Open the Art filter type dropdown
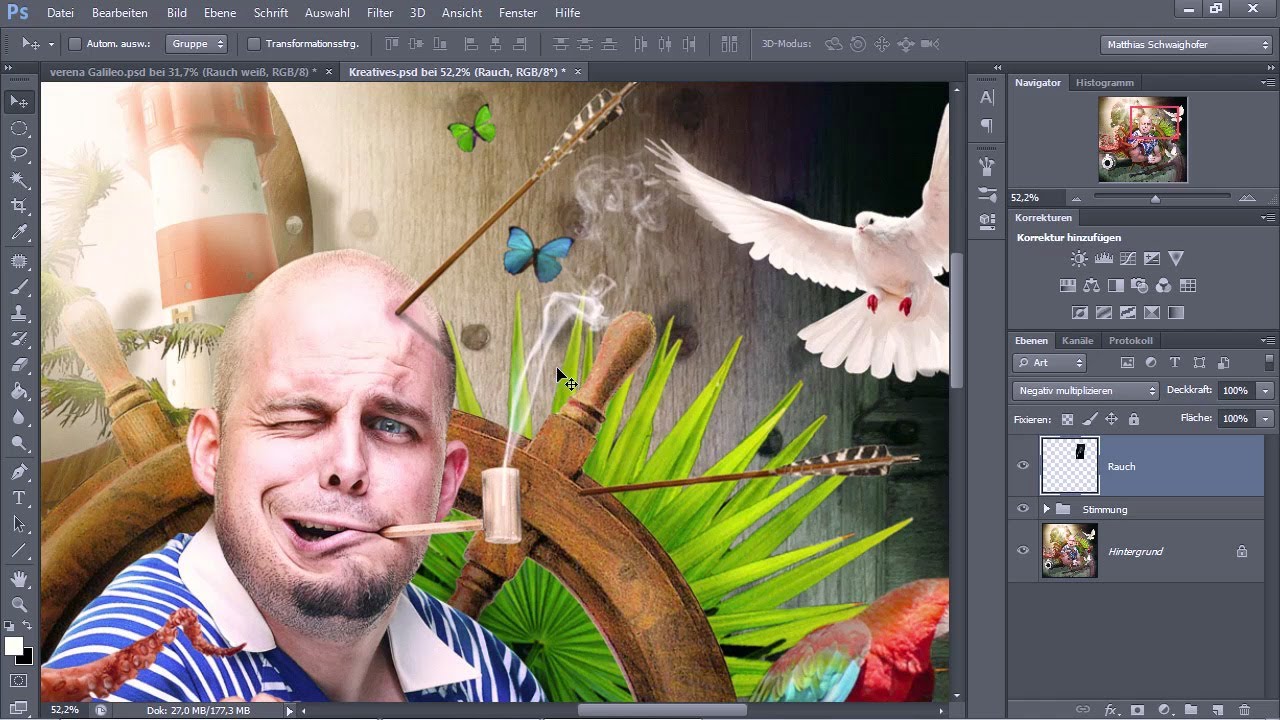This screenshot has width=1280, height=720. pyautogui.click(x=1049, y=363)
